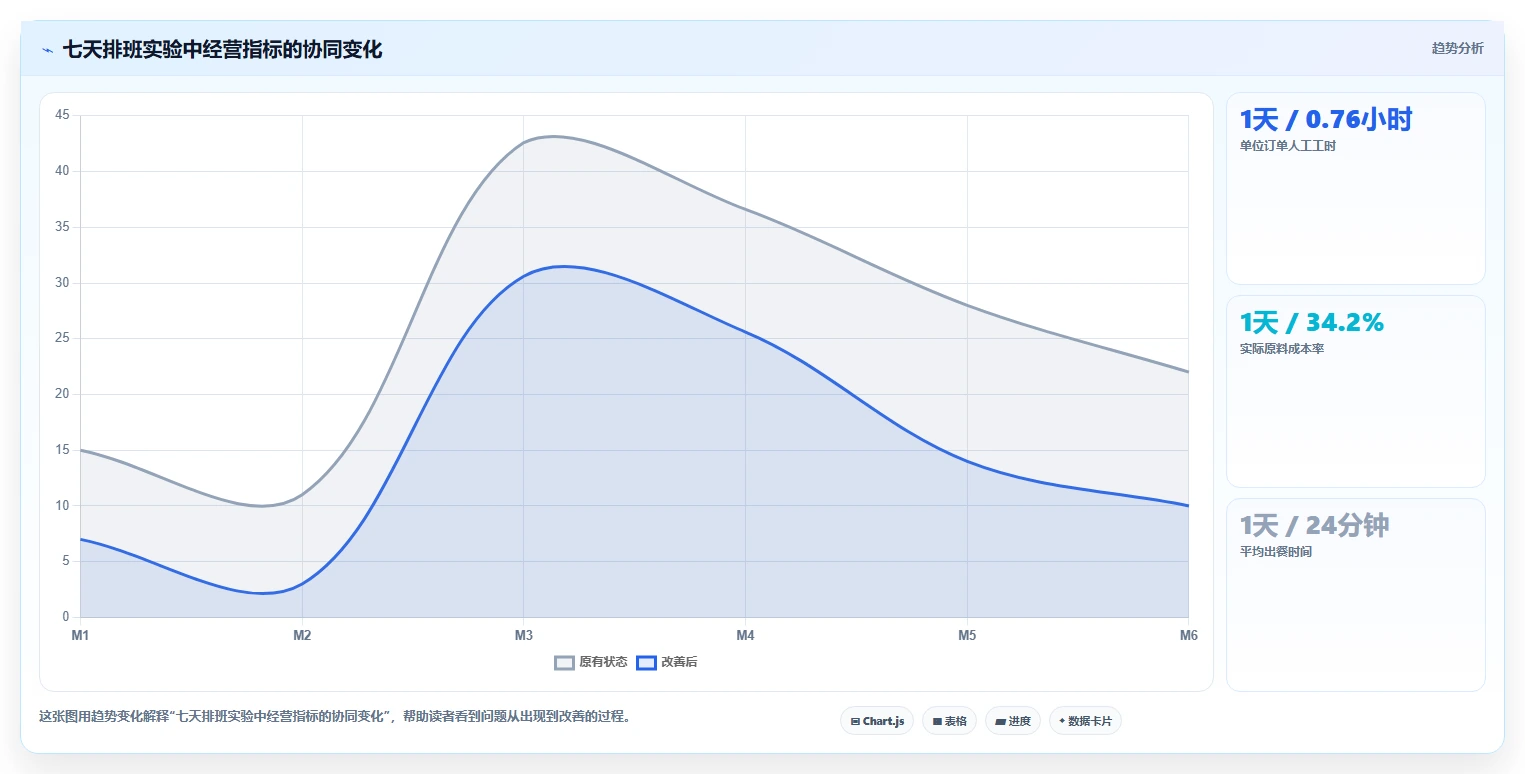The height and width of the screenshot is (774, 1525).
Task: Toggle 原有状态 series via legend label
Action: tap(603, 662)
